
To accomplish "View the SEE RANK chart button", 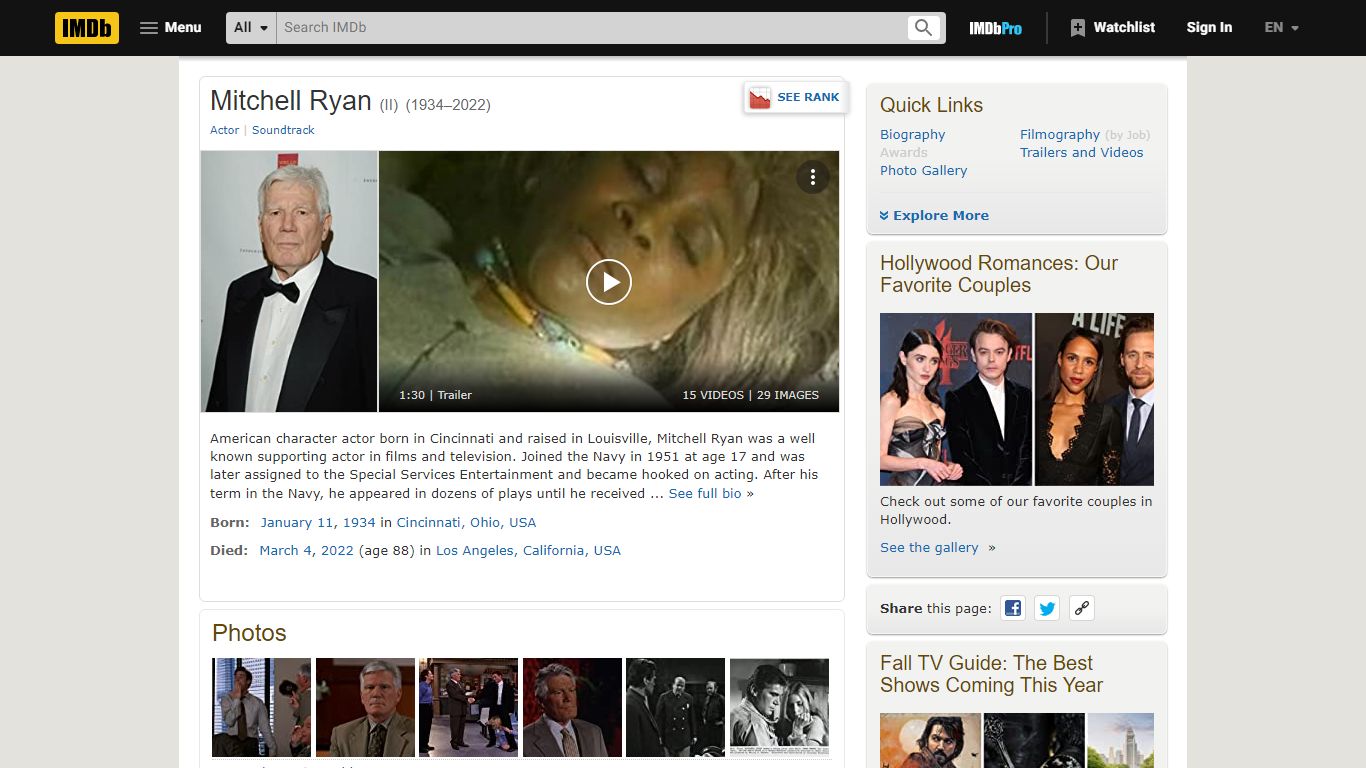I will 795,97.
